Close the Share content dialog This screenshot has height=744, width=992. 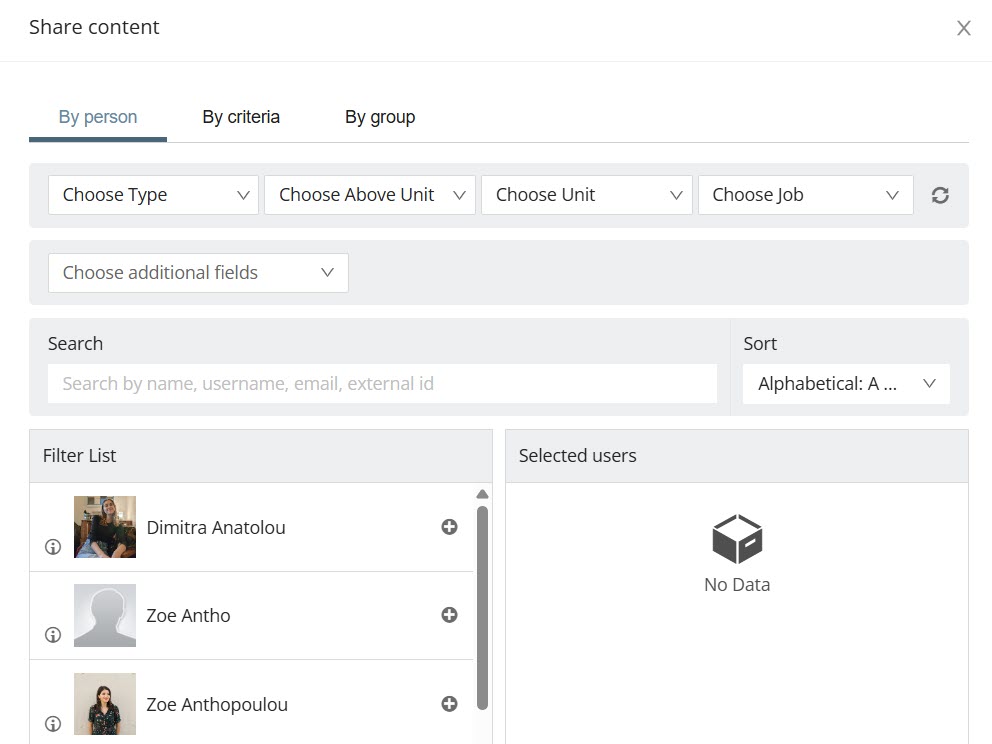(x=963, y=28)
